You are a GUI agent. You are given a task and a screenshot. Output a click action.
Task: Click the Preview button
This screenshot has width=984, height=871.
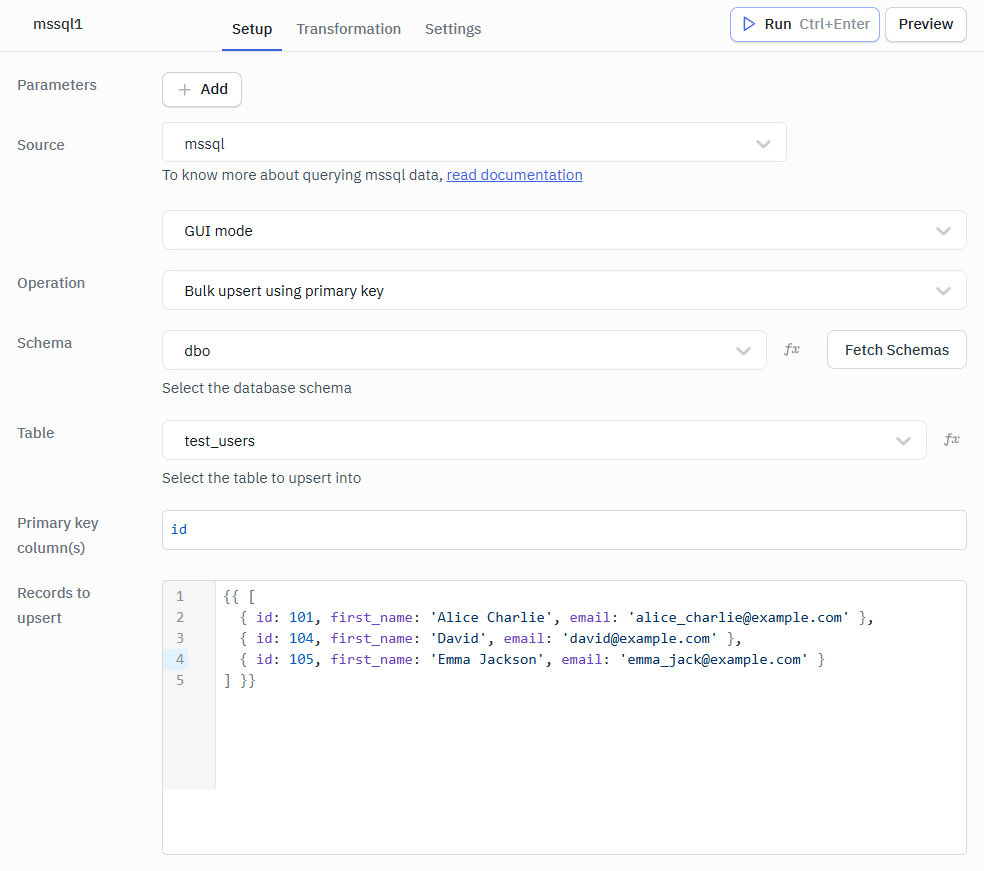(926, 24)
